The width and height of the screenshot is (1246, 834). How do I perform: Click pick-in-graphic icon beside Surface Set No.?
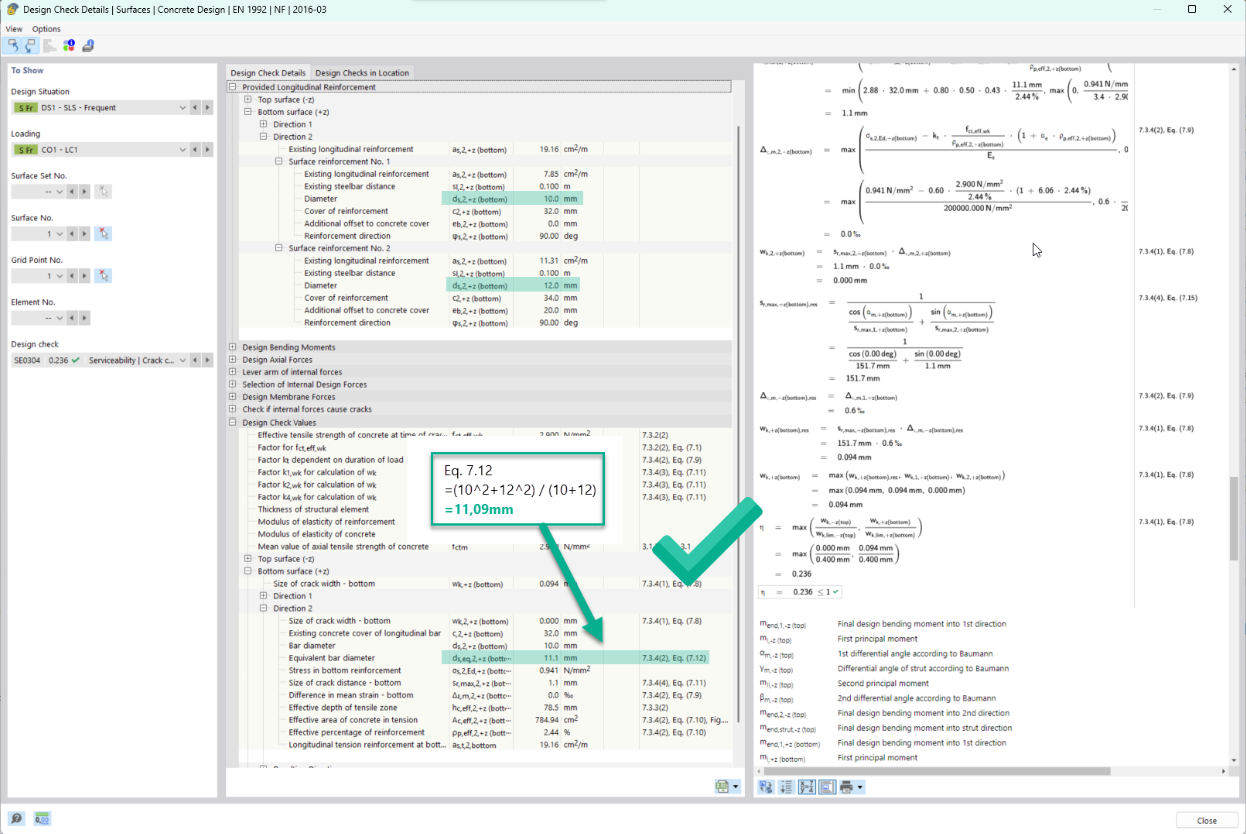[103, 191]
